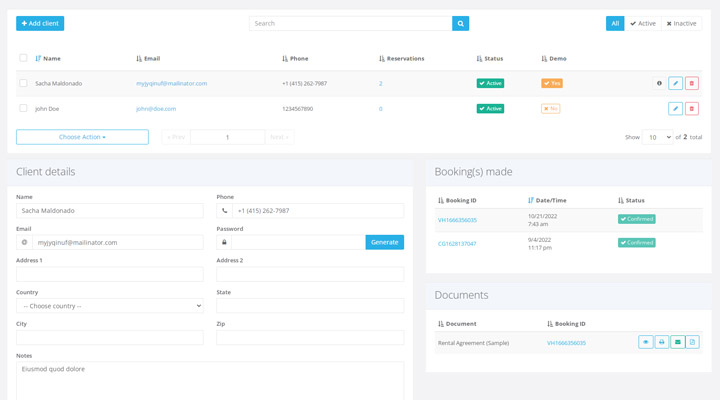Delete Sacha Maldonado with trash icon
Viewport: 720px width, 400px height.
(692, 83)
